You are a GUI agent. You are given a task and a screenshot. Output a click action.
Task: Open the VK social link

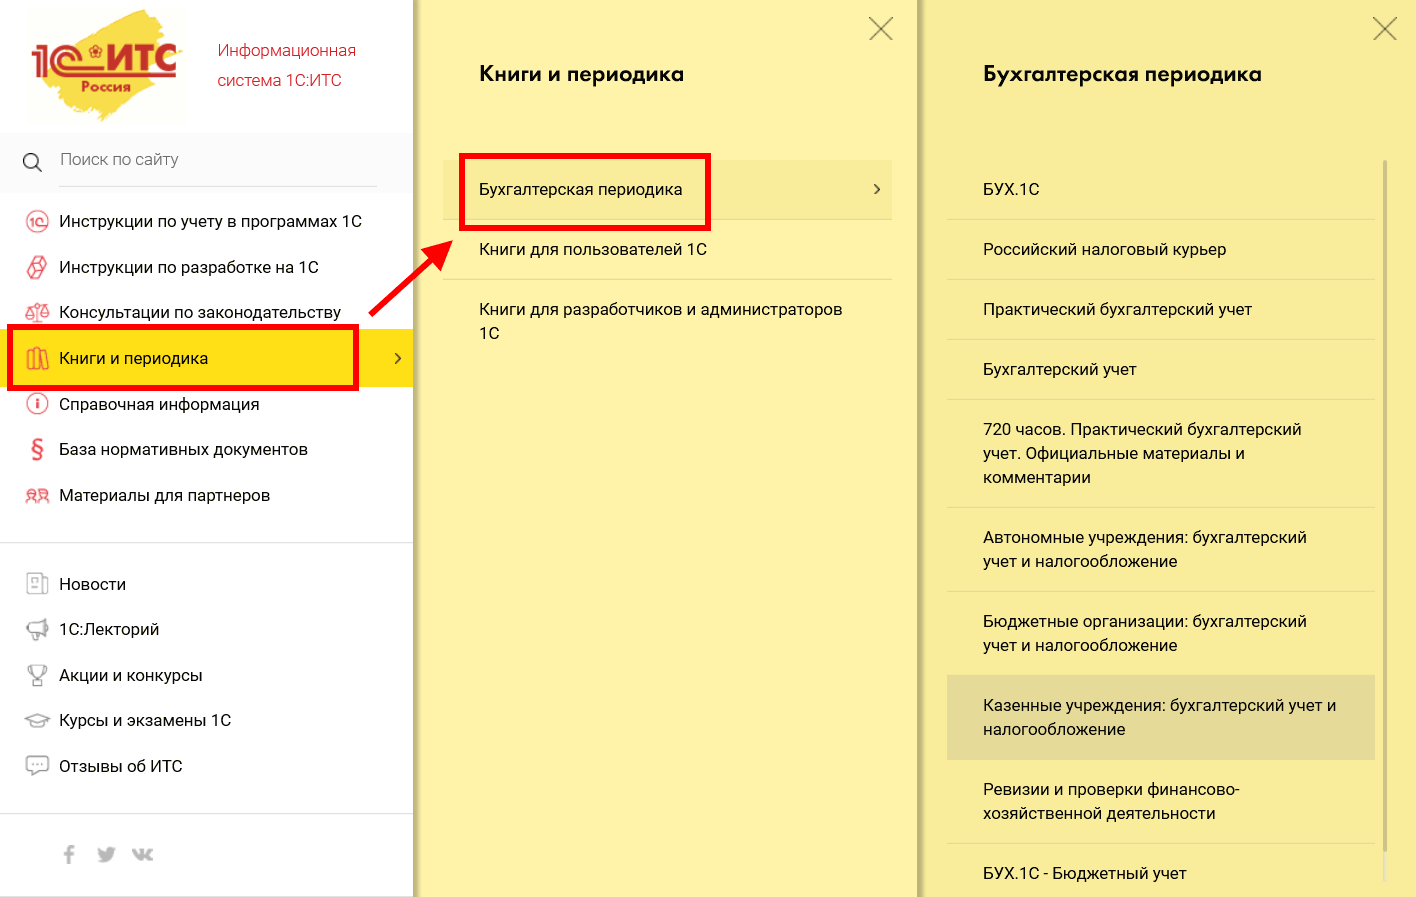coord(142,854)
